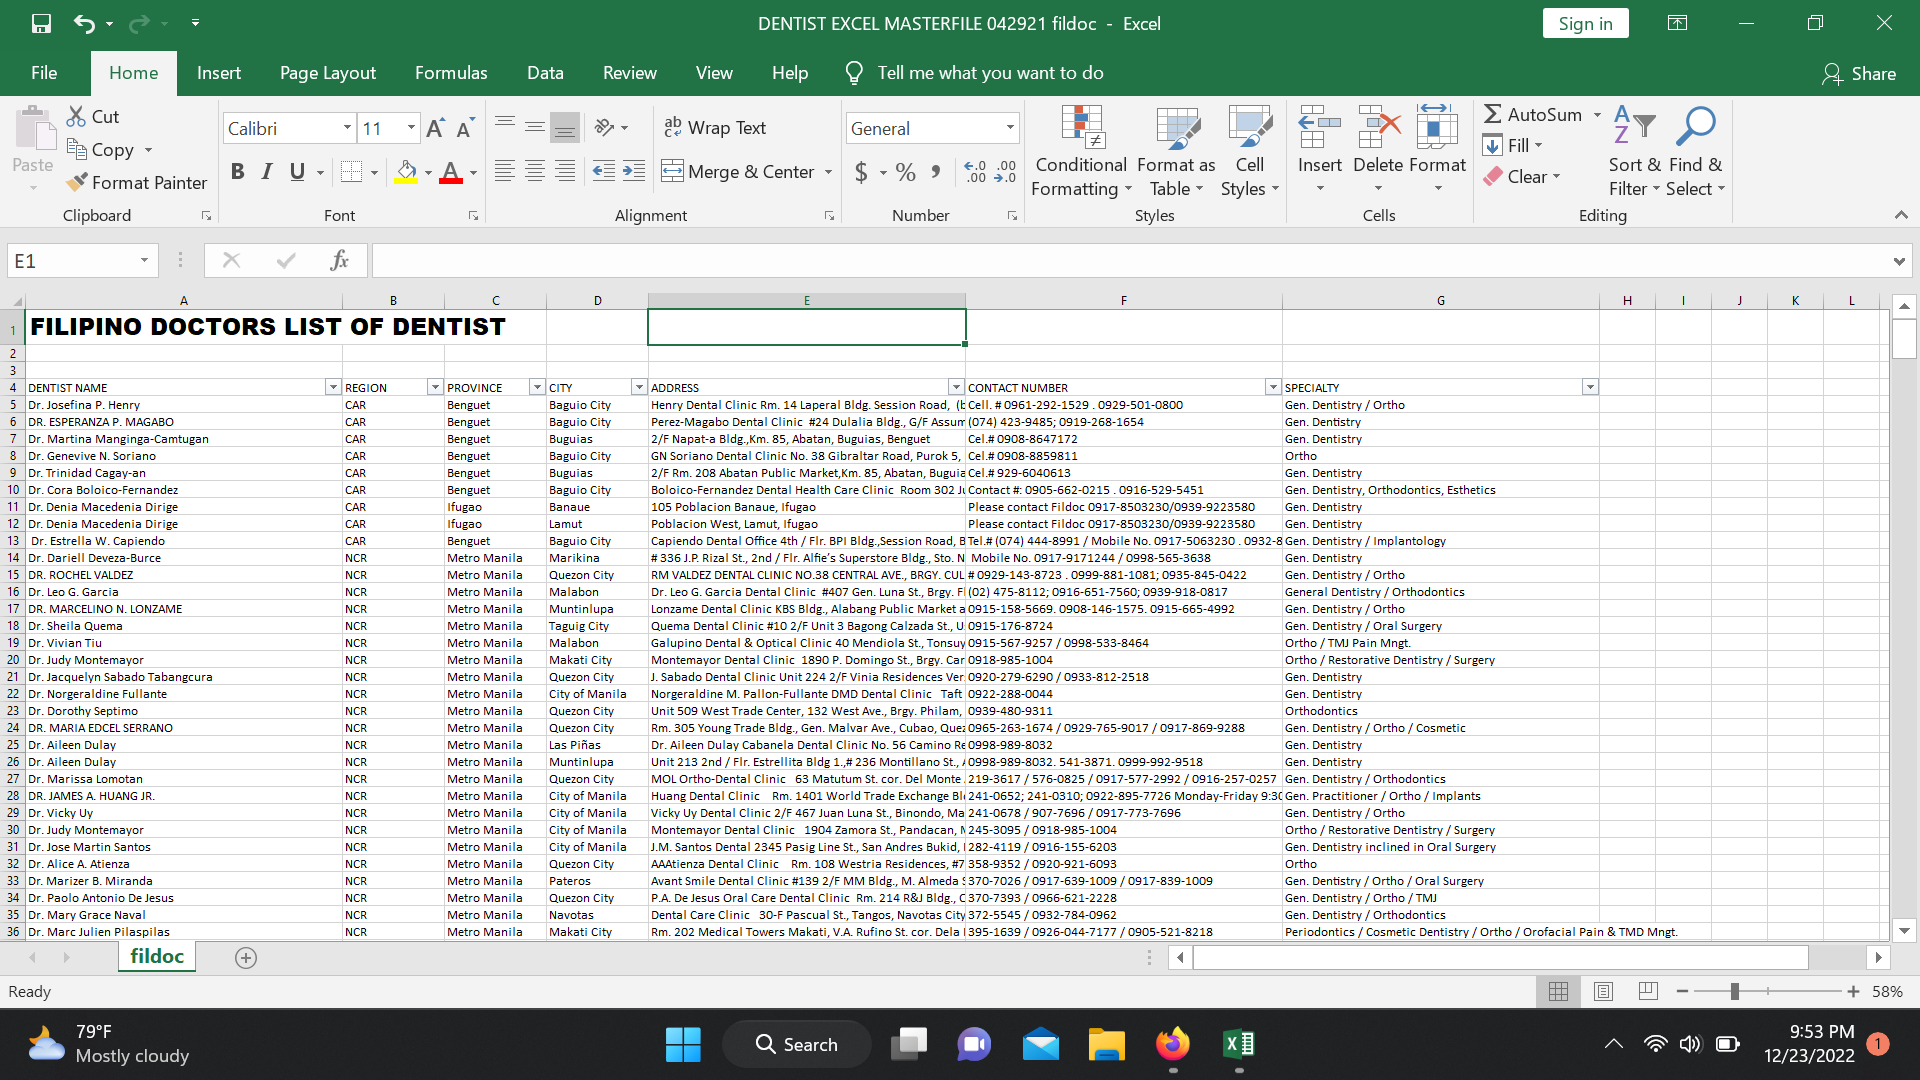This screenshot has height=1080, width=1920.
Task: Open the Formulas ribbon tab
Action: click(451, 73)
